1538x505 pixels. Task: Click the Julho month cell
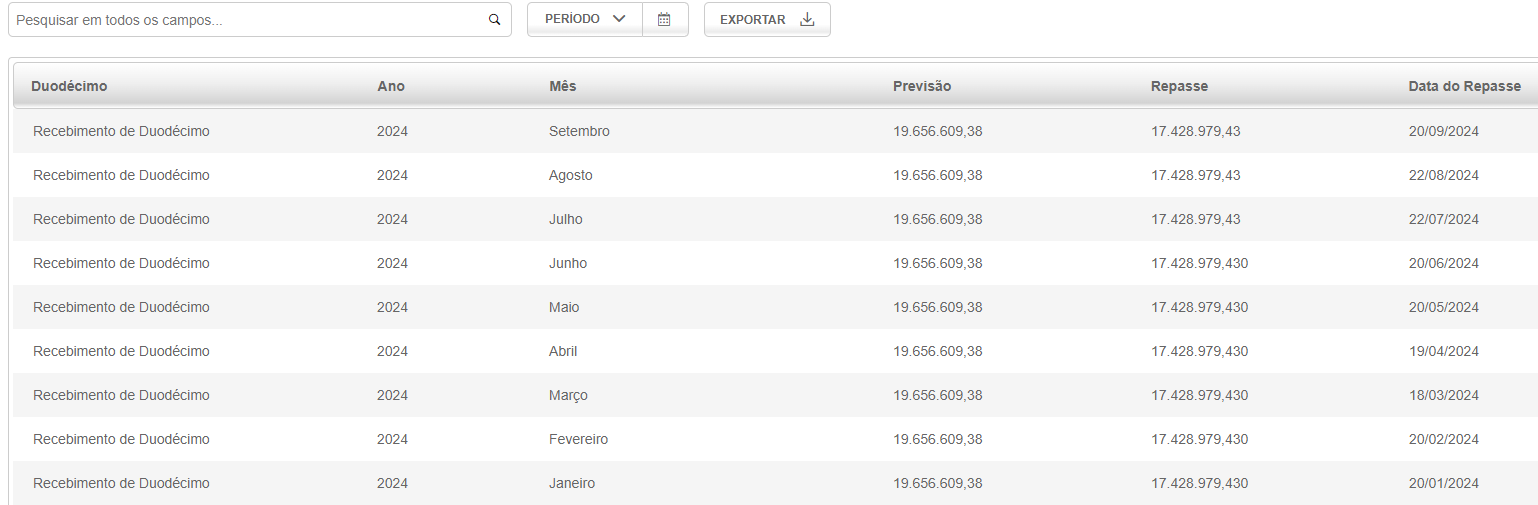(x=566, y=219)
